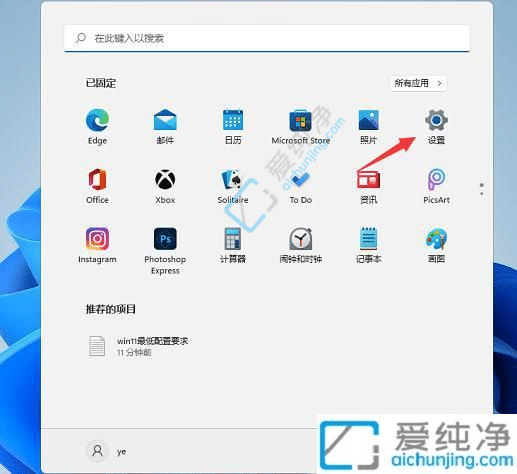The height and width of the screenshot is (474, 517).
Task: Click the 所有应用 all apps button
Action: coord(418,83)
